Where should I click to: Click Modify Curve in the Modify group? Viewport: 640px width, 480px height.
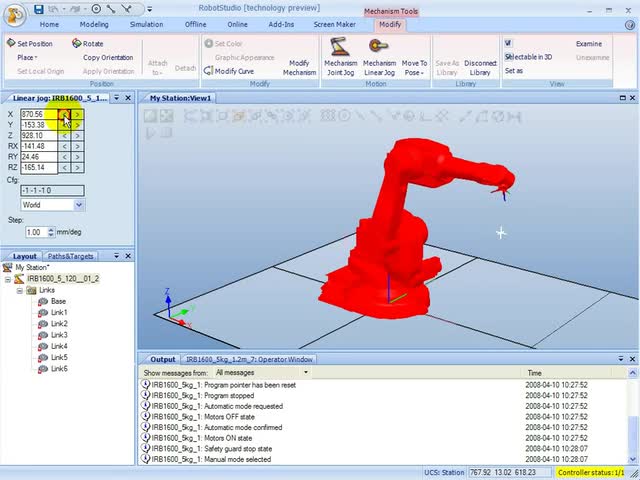pyautogui.click(x=229, y=71)
